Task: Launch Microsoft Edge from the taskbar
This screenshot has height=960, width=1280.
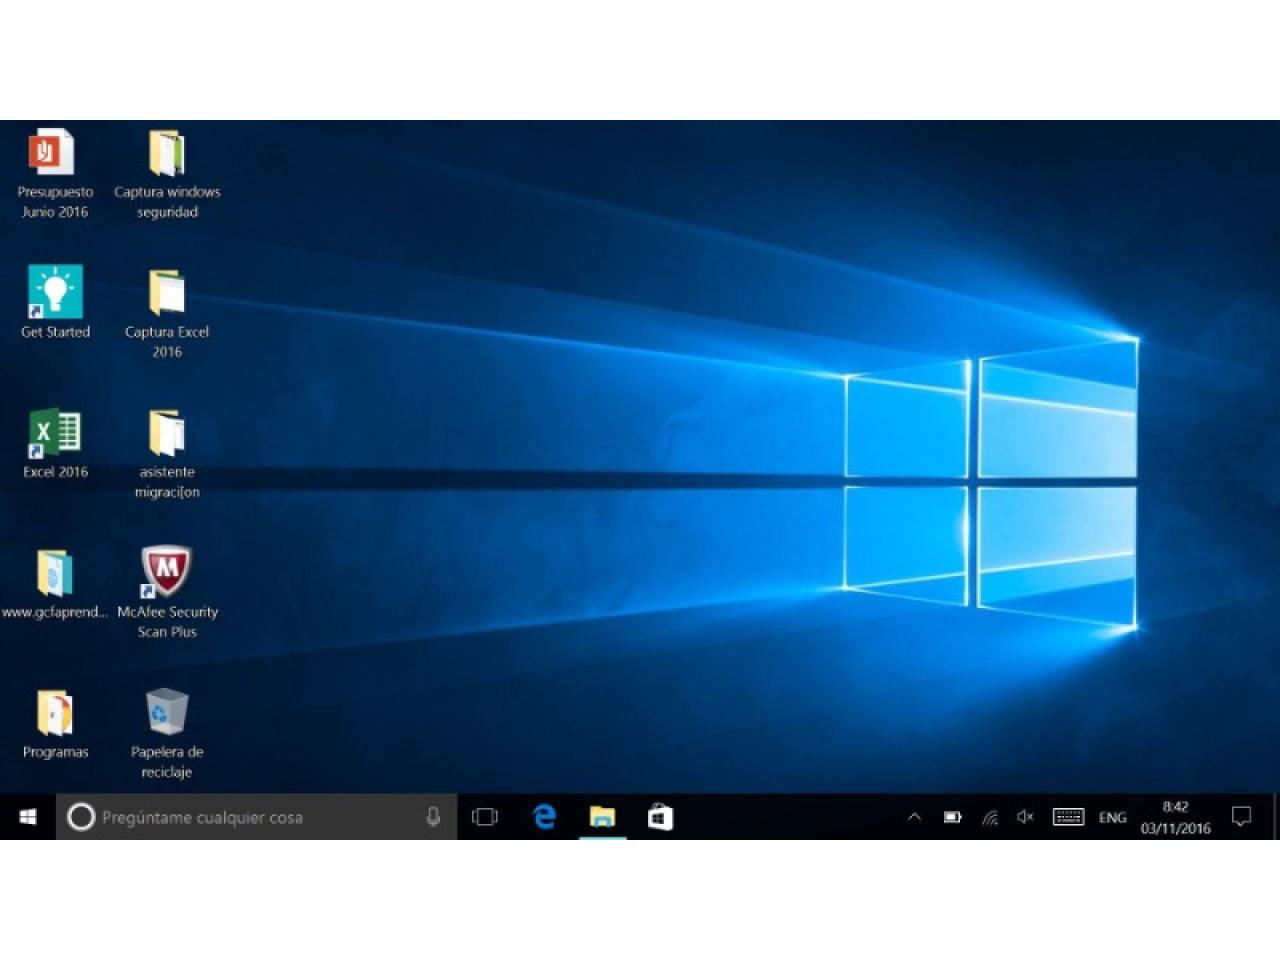Action: 544,817
